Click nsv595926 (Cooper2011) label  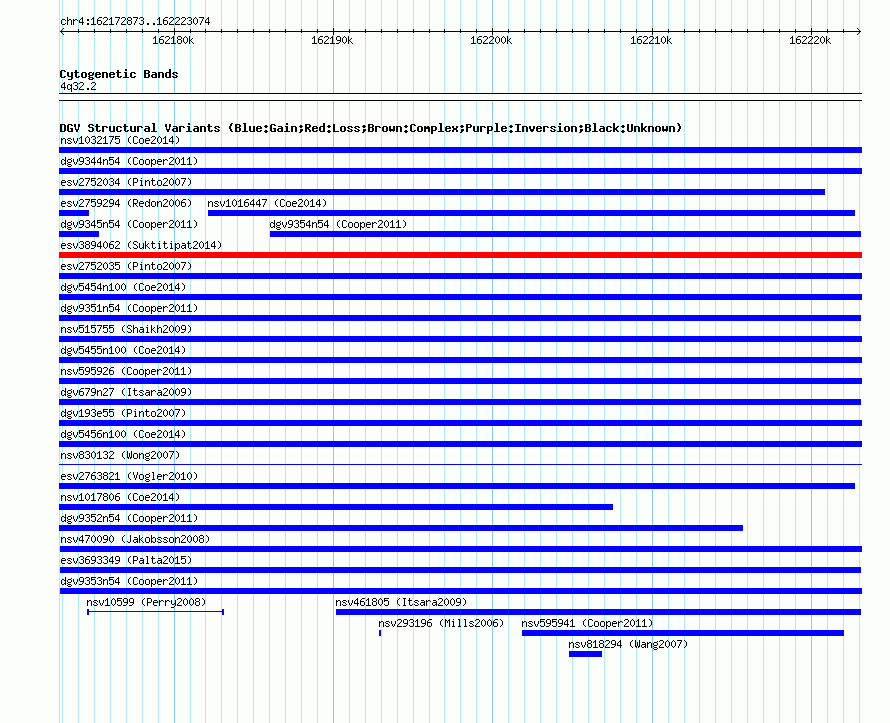(126, 371)
